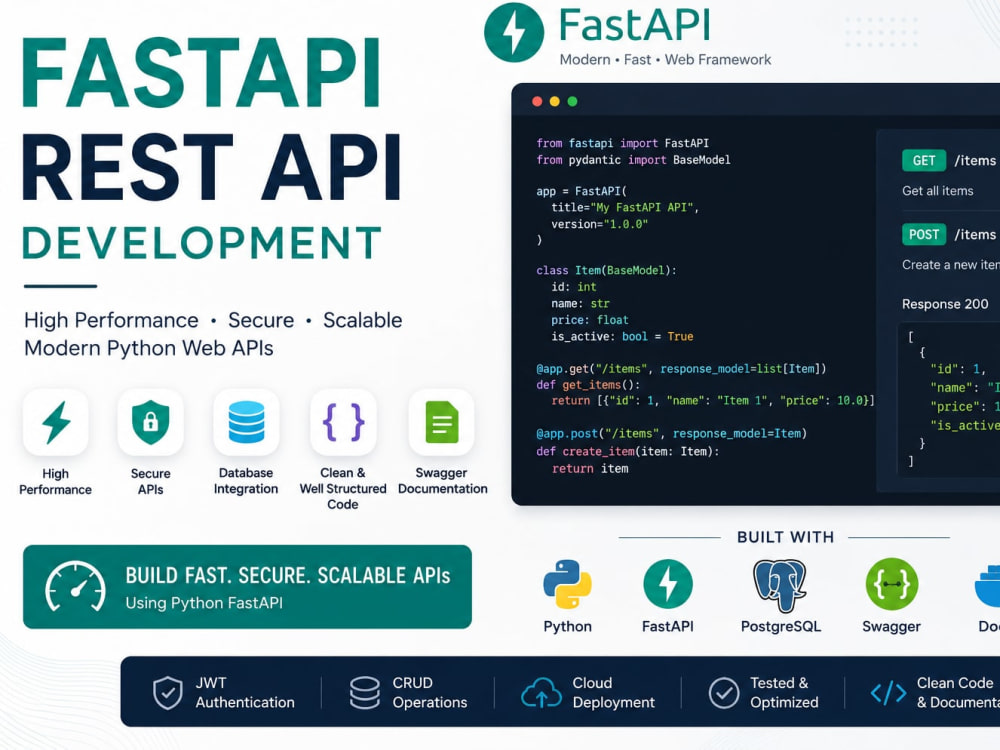The height and width of the screenshot is (750, 1000).
Task: Open the Database Integration cylinder icon
Action: (246, 422)
